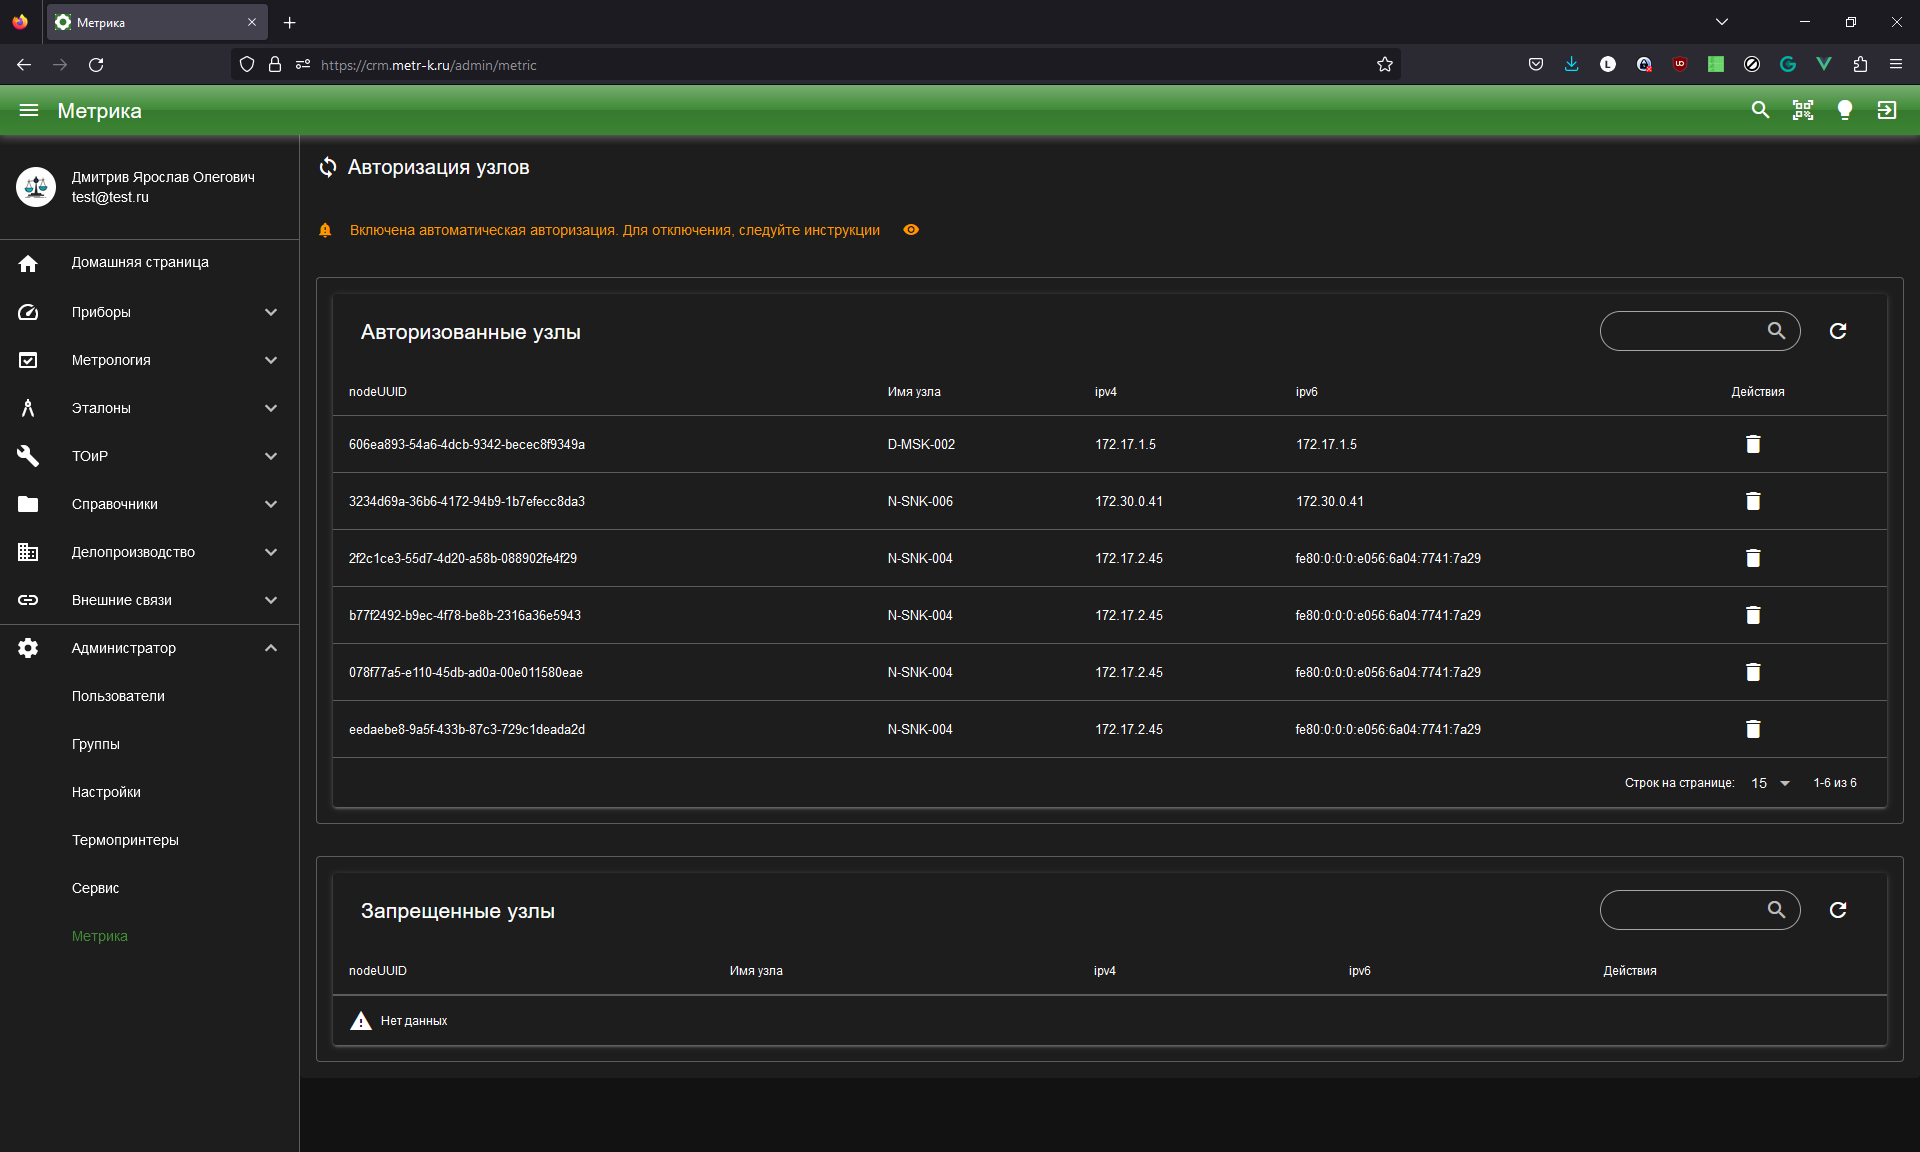This screenshot has height=1152, width=1920.
Task: Click the logout icon in header
Action: 1887,110
